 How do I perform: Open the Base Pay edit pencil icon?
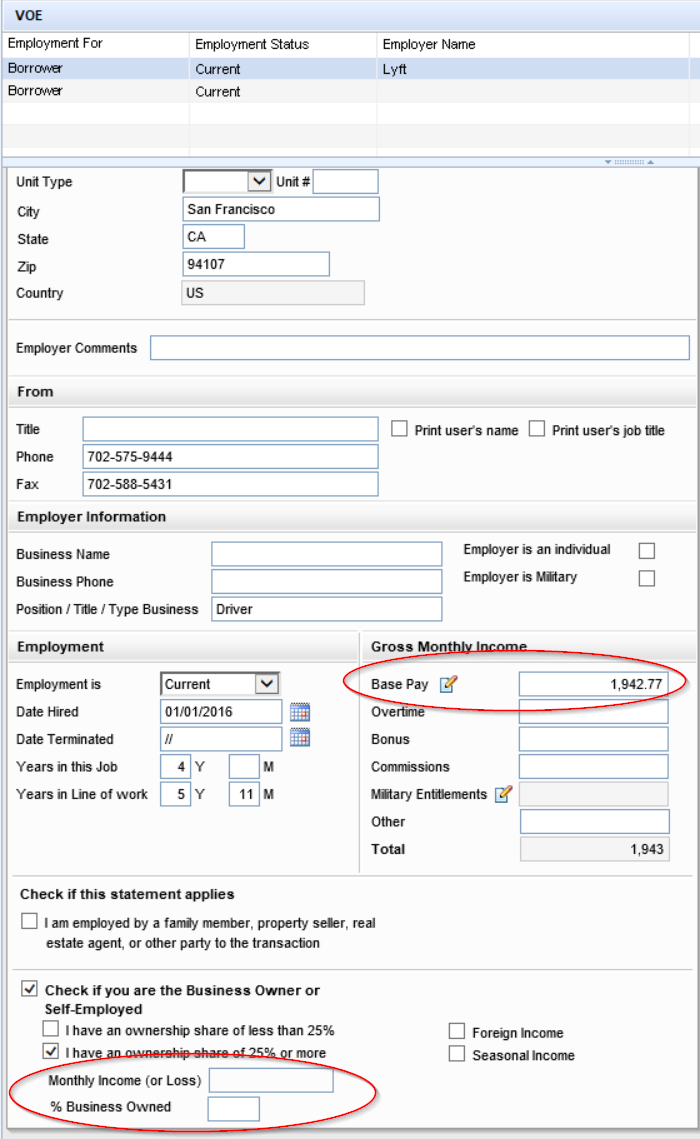click(449, 684)
